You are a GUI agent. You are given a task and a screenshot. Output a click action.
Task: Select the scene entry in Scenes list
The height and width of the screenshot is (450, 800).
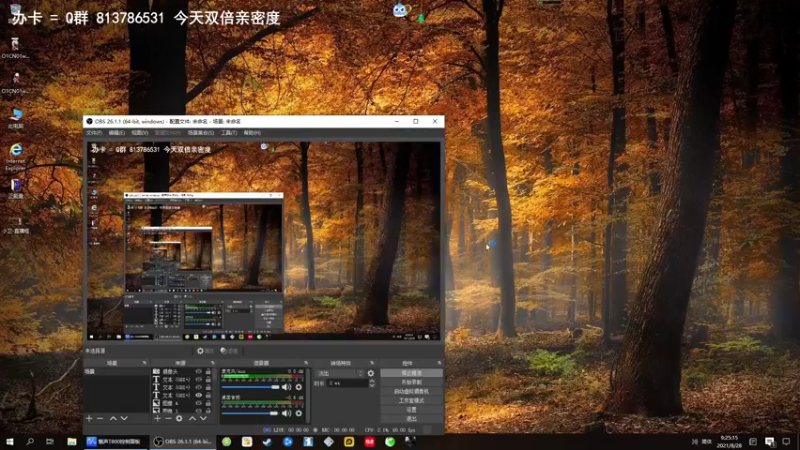coord(117,371)
